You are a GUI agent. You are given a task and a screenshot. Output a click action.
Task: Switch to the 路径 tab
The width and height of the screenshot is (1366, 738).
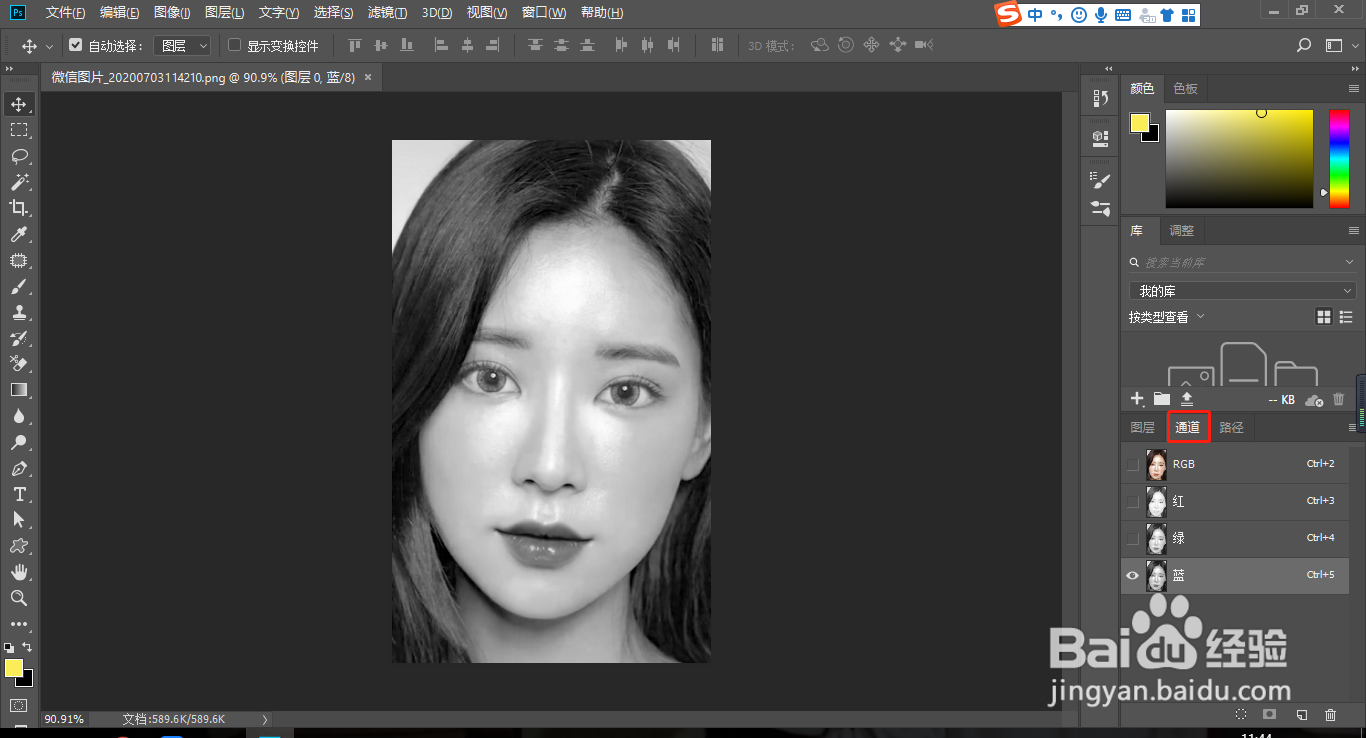click(1231, 428)
